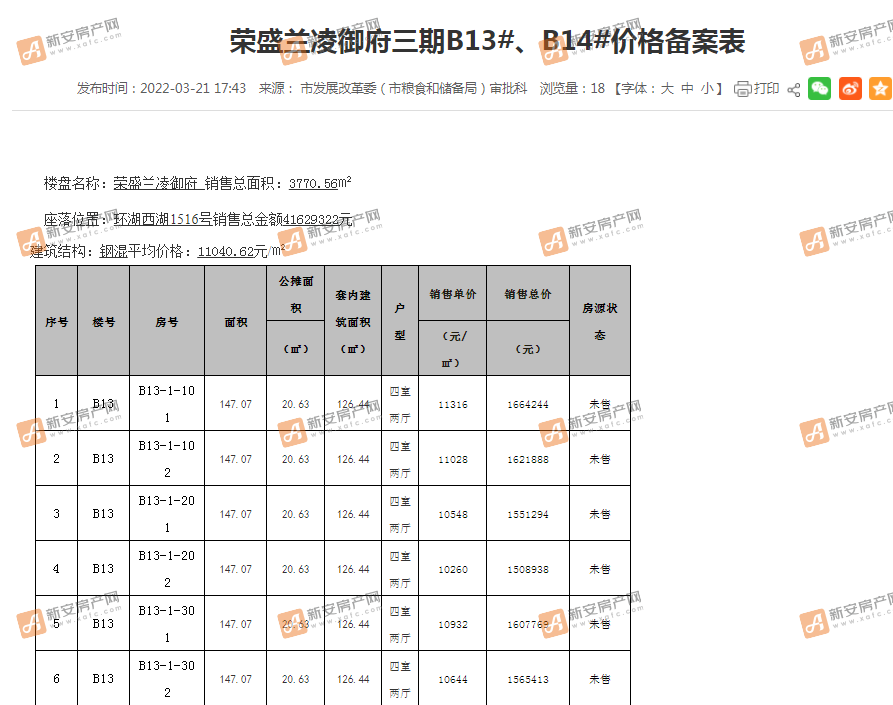The image size is (893, 705).
Task: Click 四室两厅 layout in the B13-1-102 row
Action: [x=400, y=460]
